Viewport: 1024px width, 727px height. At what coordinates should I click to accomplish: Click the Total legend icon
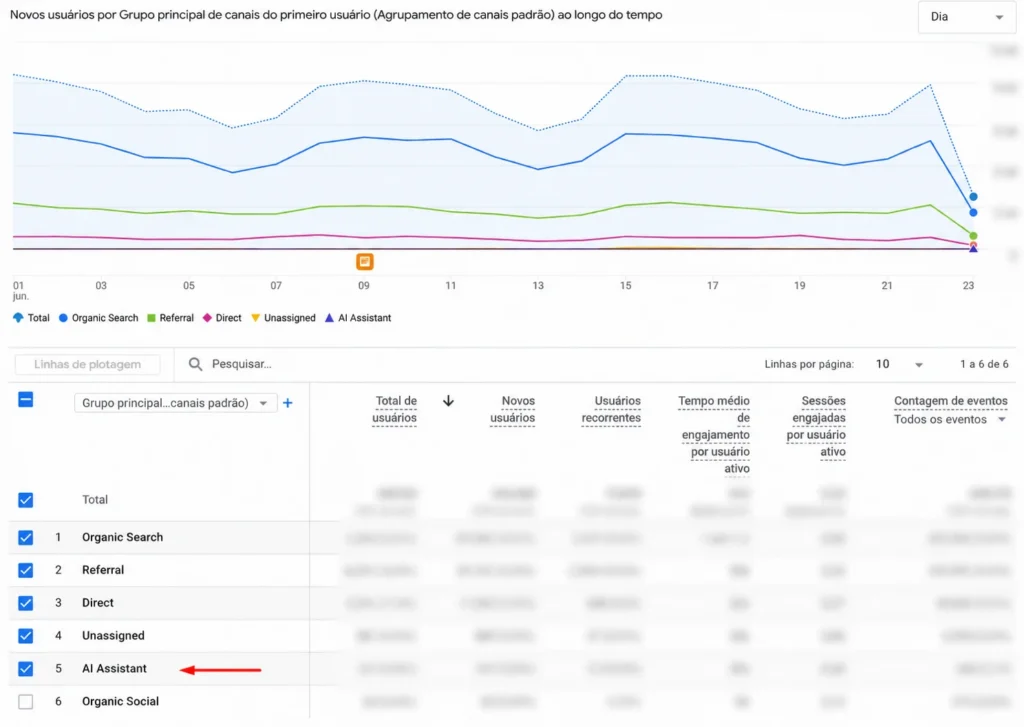[x=18, y=318]
